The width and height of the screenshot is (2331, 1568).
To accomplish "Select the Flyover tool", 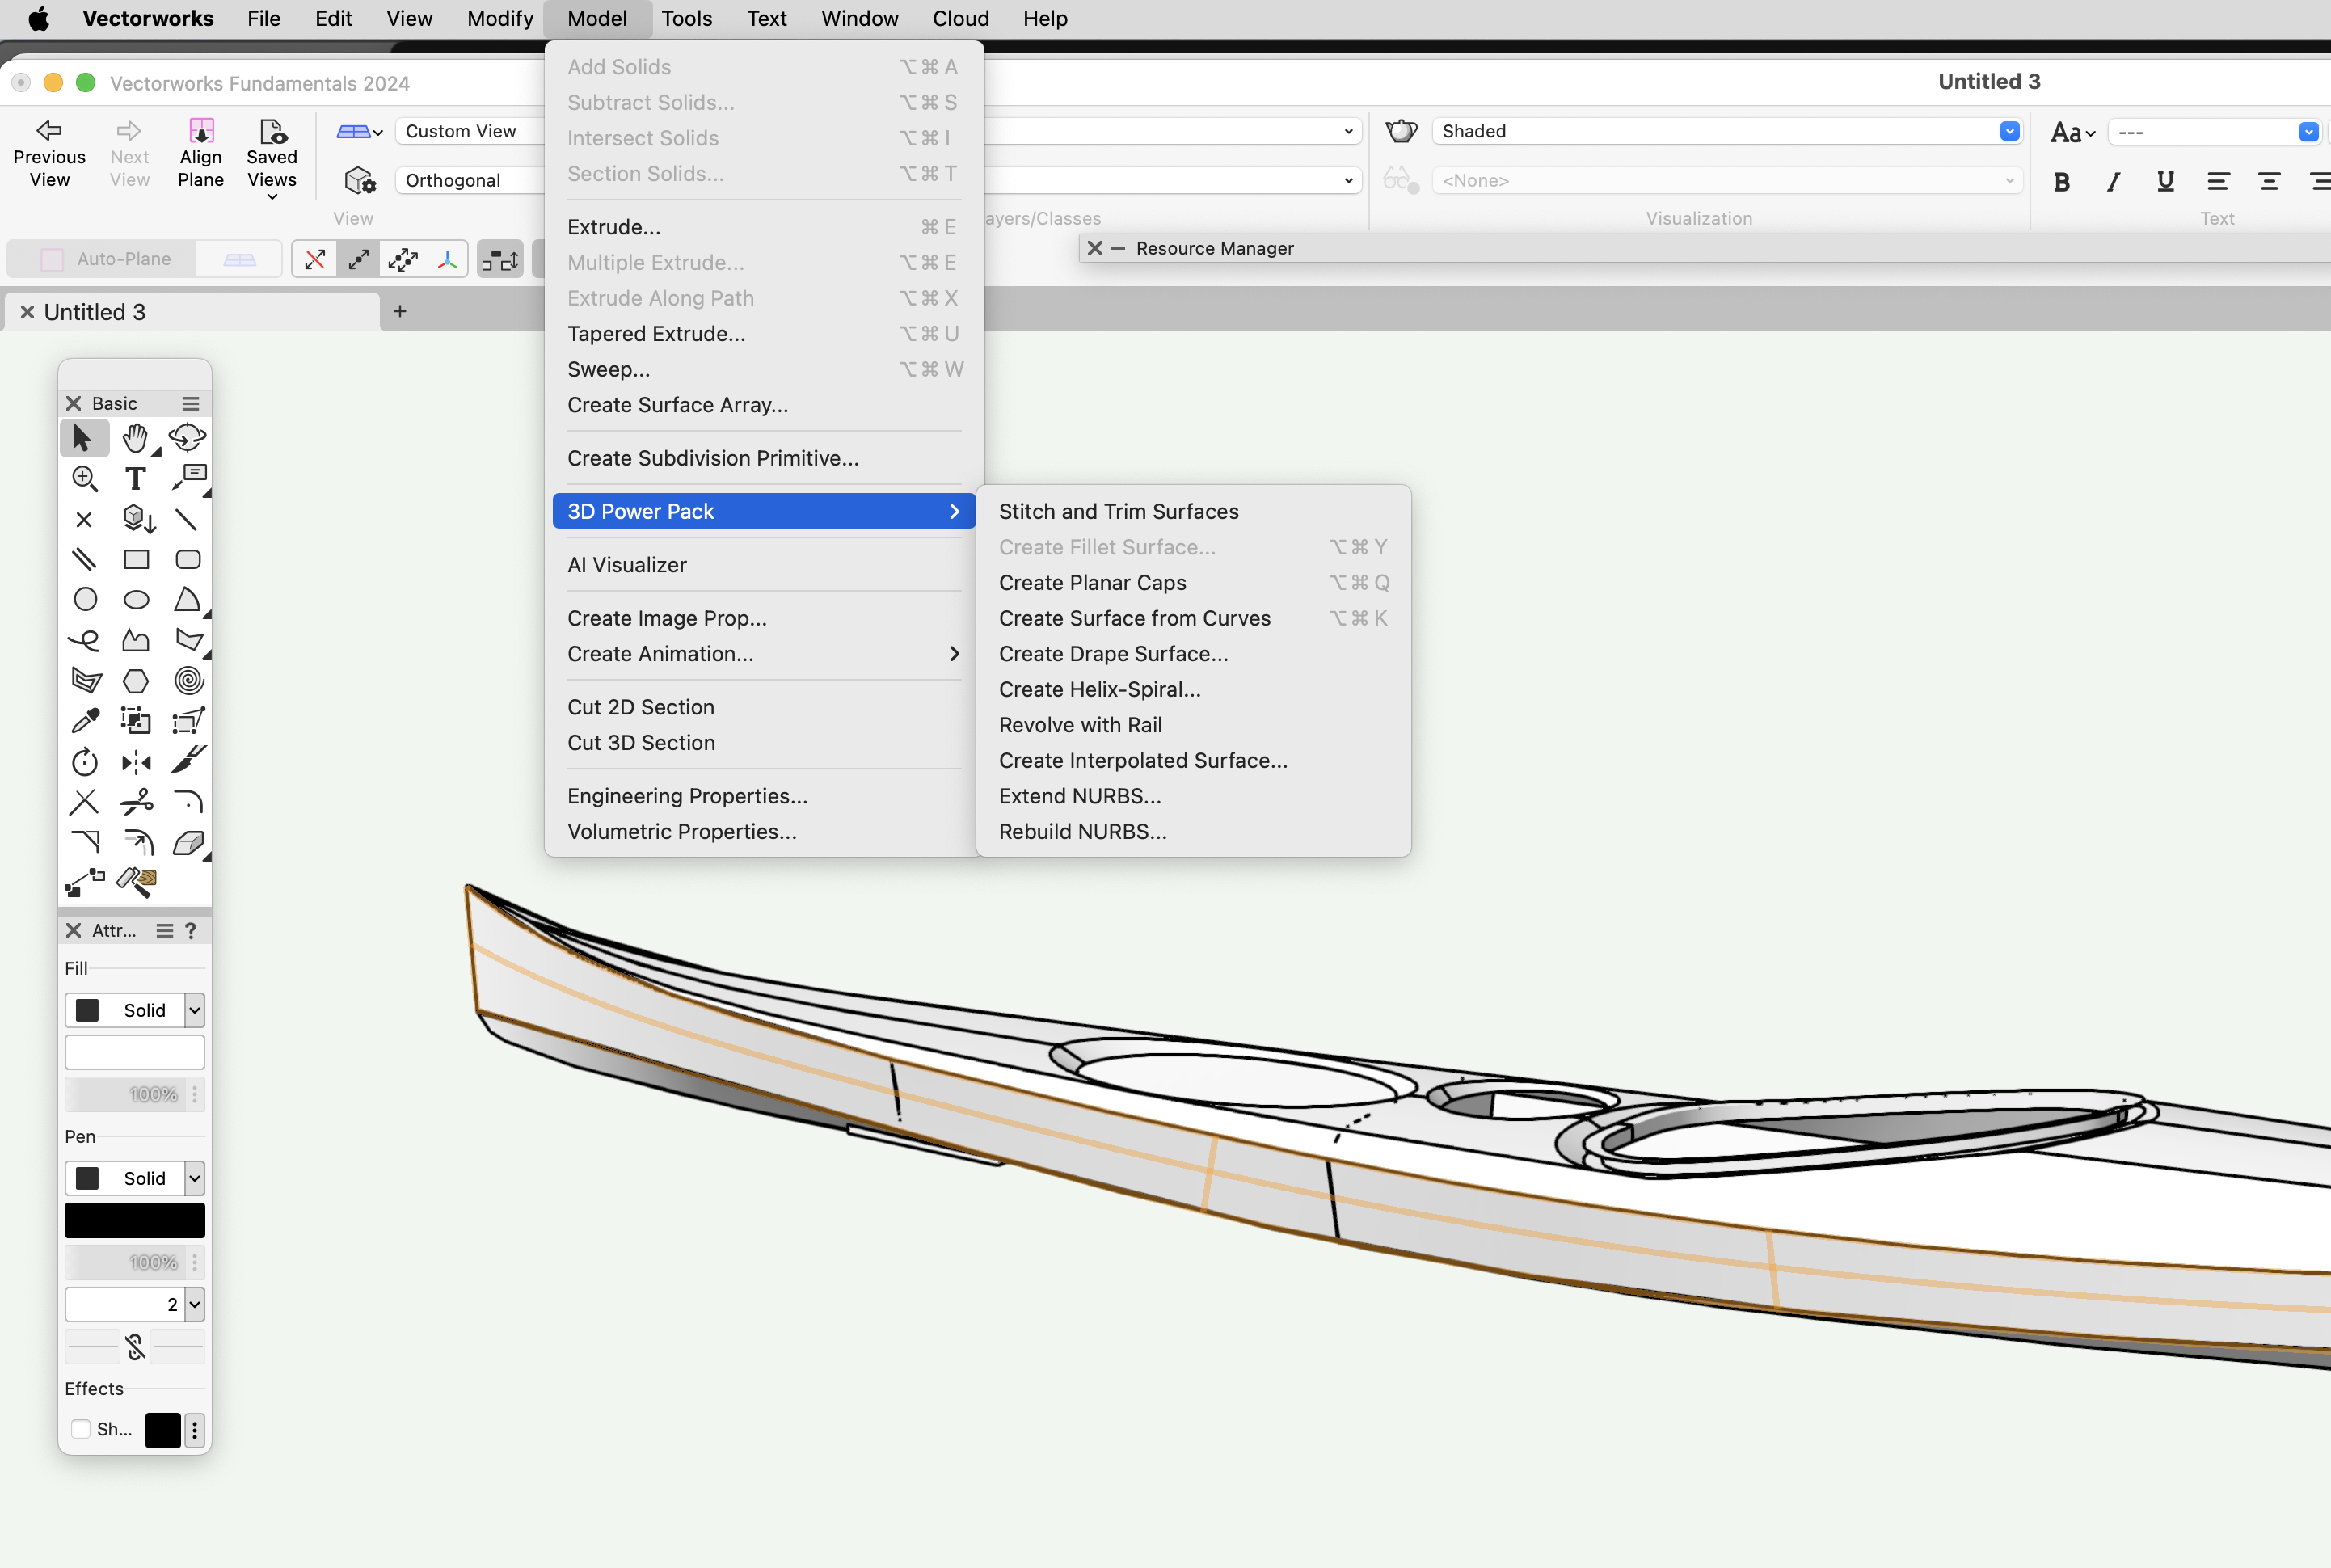I will (187, 437).
